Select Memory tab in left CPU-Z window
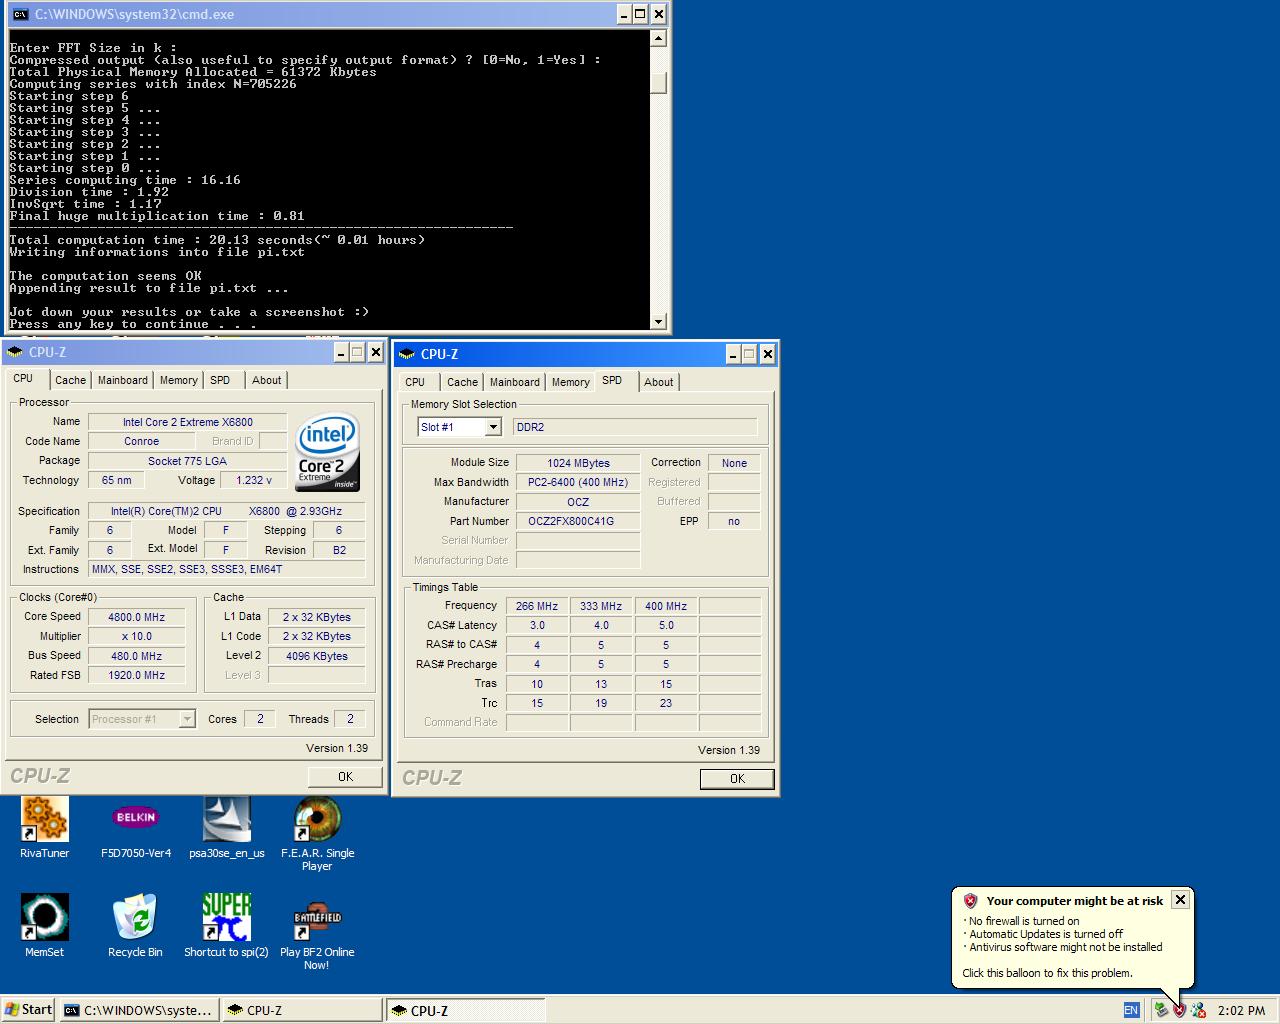The image size is (1280, 1024). click(179, 380)
